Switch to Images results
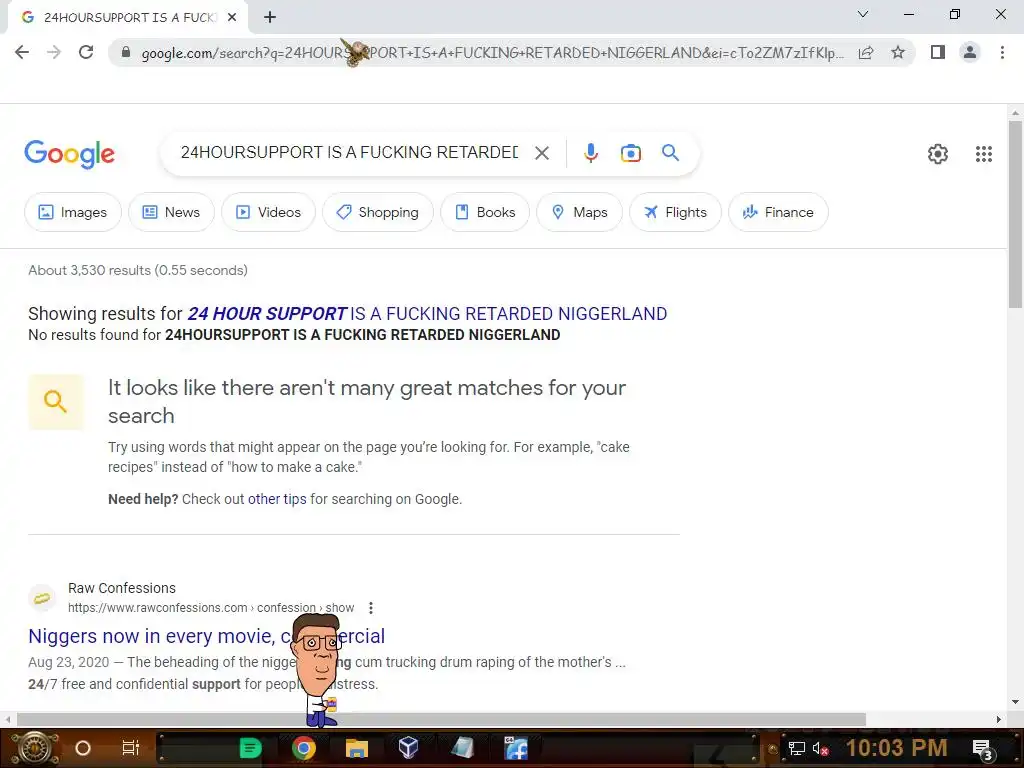This screenshot has height=768, width=1024. tap(72, 212)
